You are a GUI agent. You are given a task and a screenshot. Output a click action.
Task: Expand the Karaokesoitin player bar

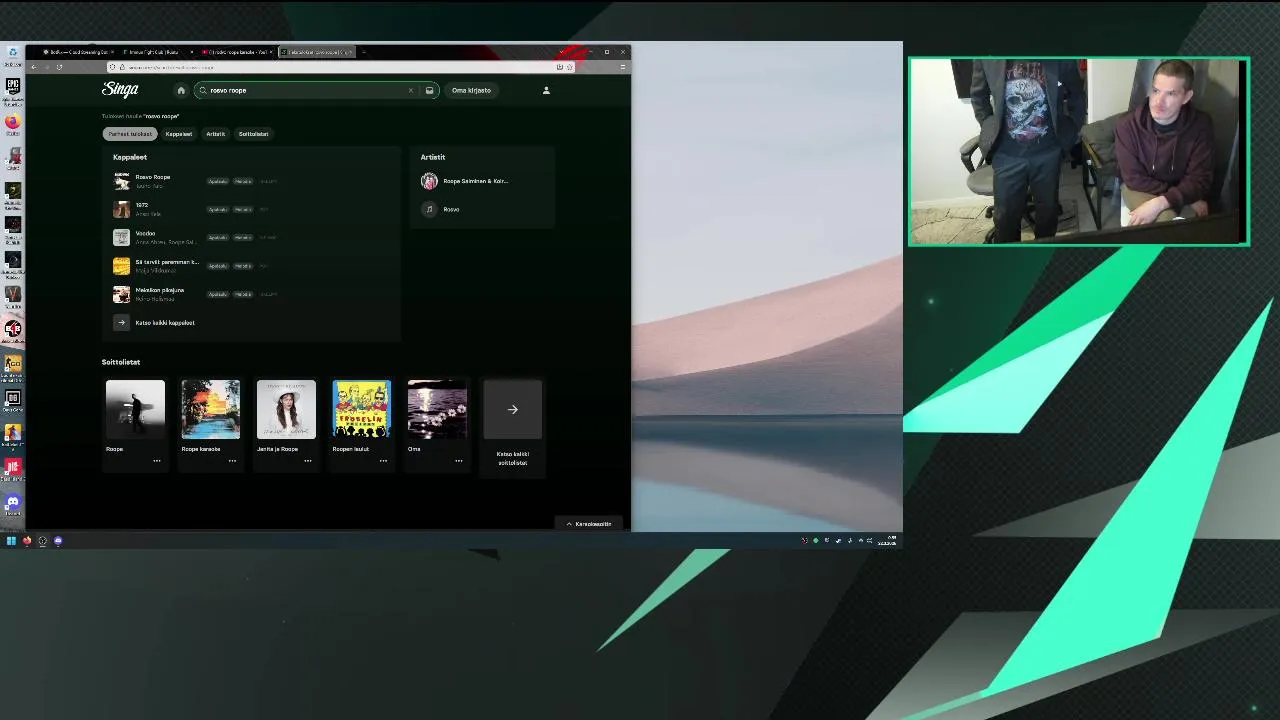click(x=589, y=524)
